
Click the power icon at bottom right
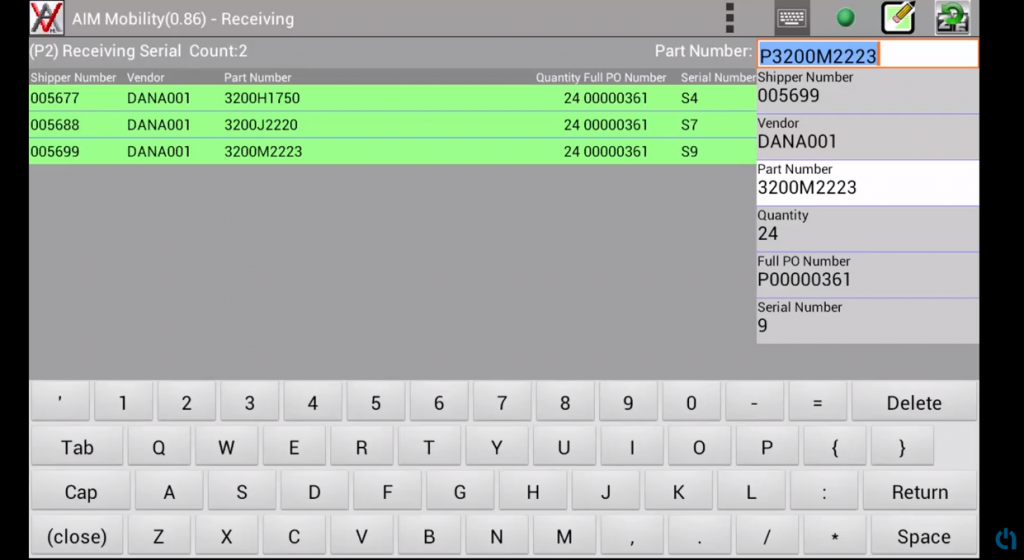[x=1006, y=539]
